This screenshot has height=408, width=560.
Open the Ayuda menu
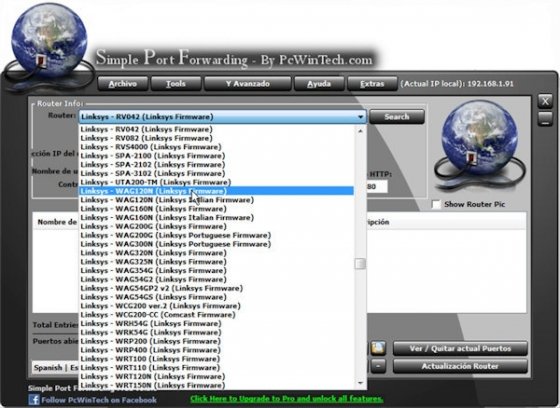coord(319,84)
